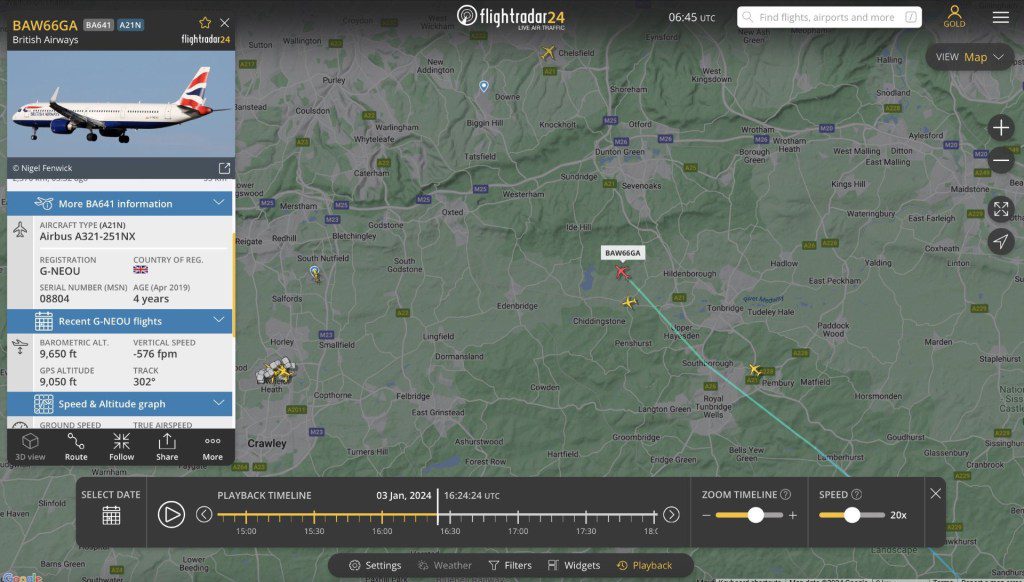Click the Flightradar24 logo
1024x582 pixels.
[511, 17]
